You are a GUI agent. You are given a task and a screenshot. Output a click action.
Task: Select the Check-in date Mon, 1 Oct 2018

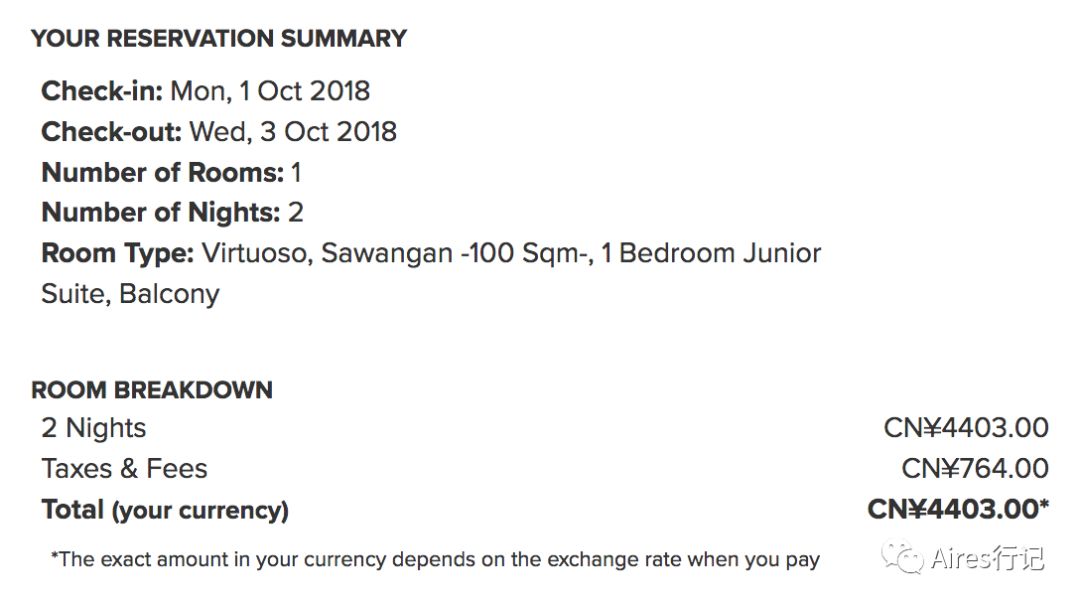[270, 91]
